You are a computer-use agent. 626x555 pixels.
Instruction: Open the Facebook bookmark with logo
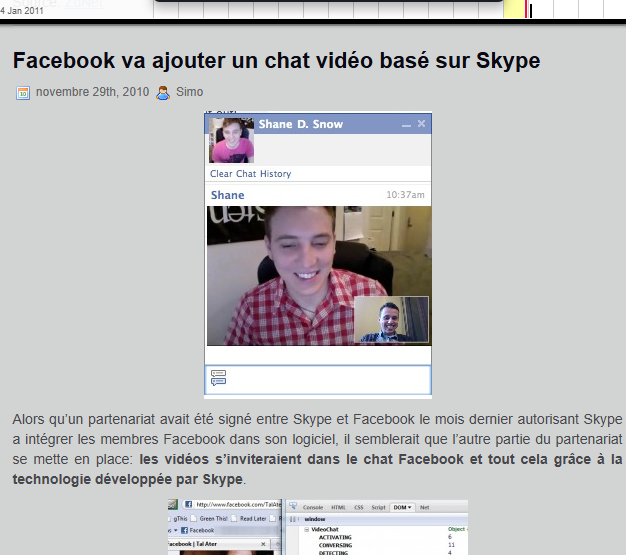coord(198,530)
